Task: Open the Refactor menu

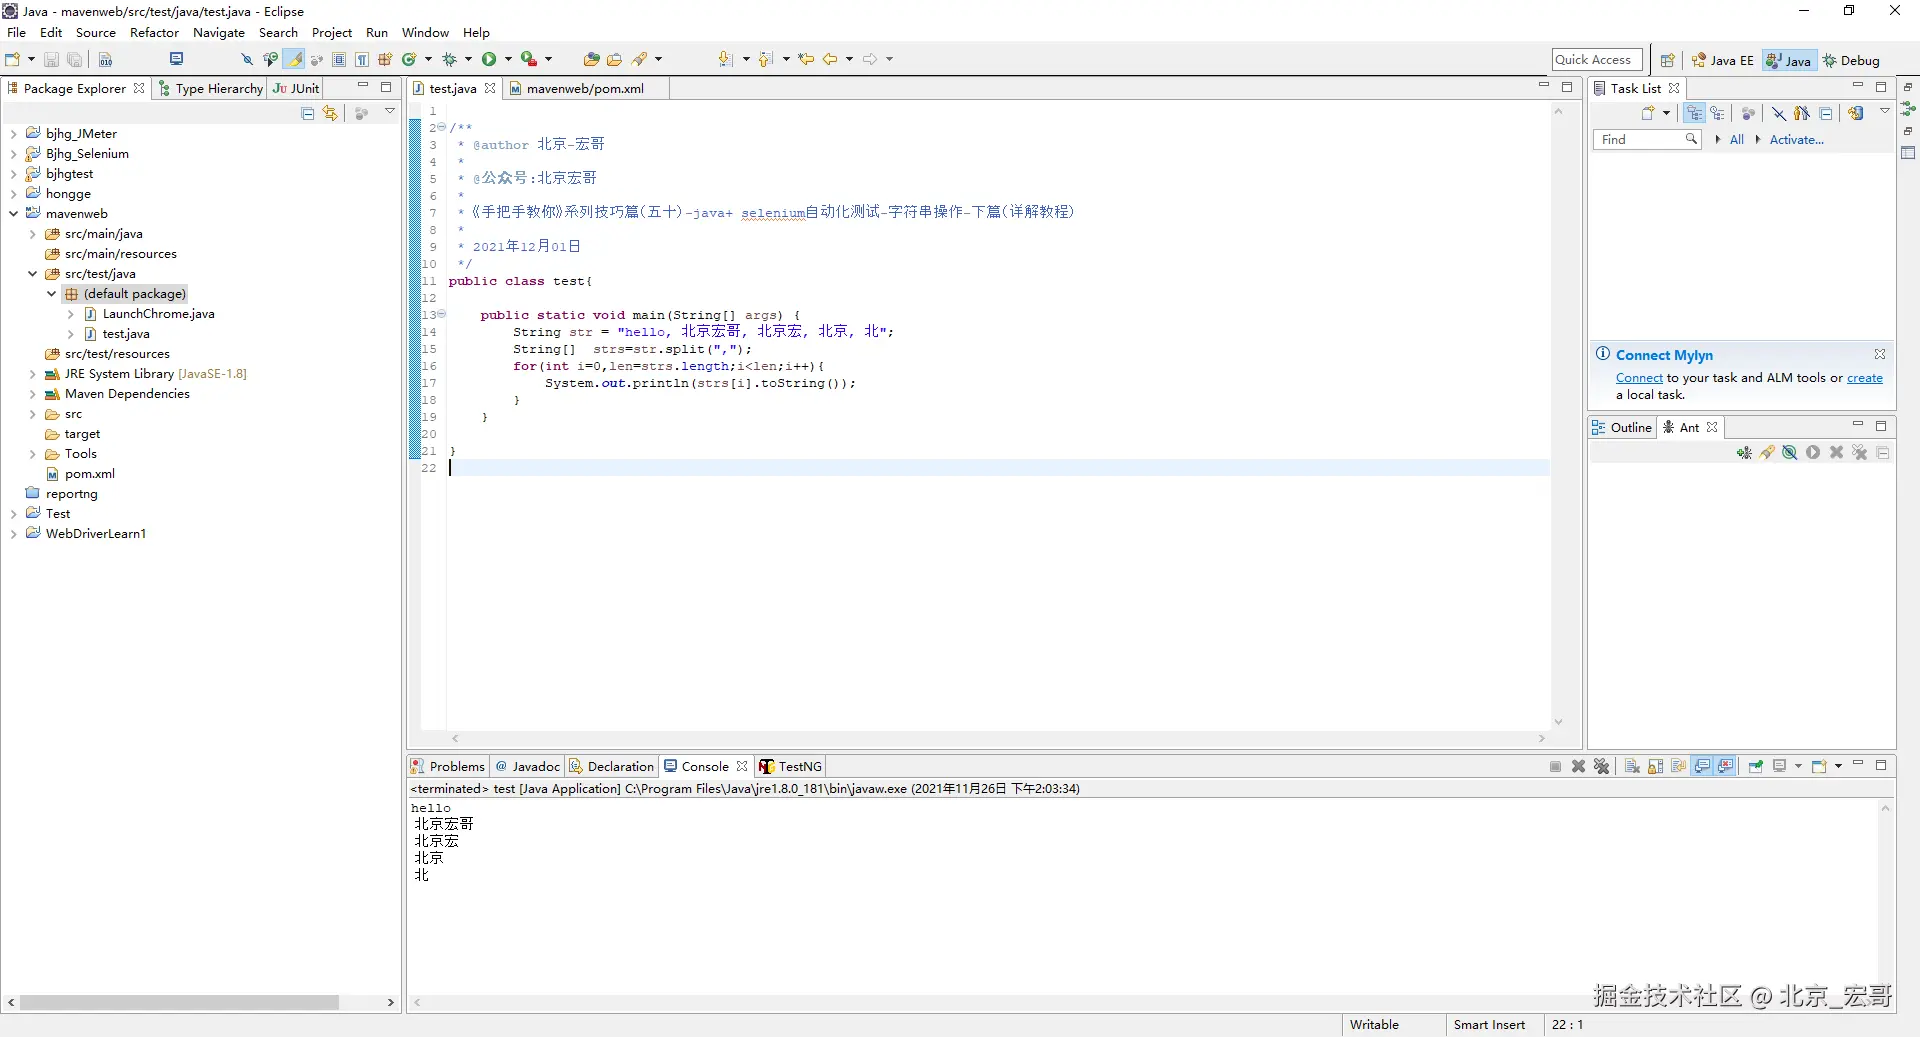Action: tap(154, 33)
